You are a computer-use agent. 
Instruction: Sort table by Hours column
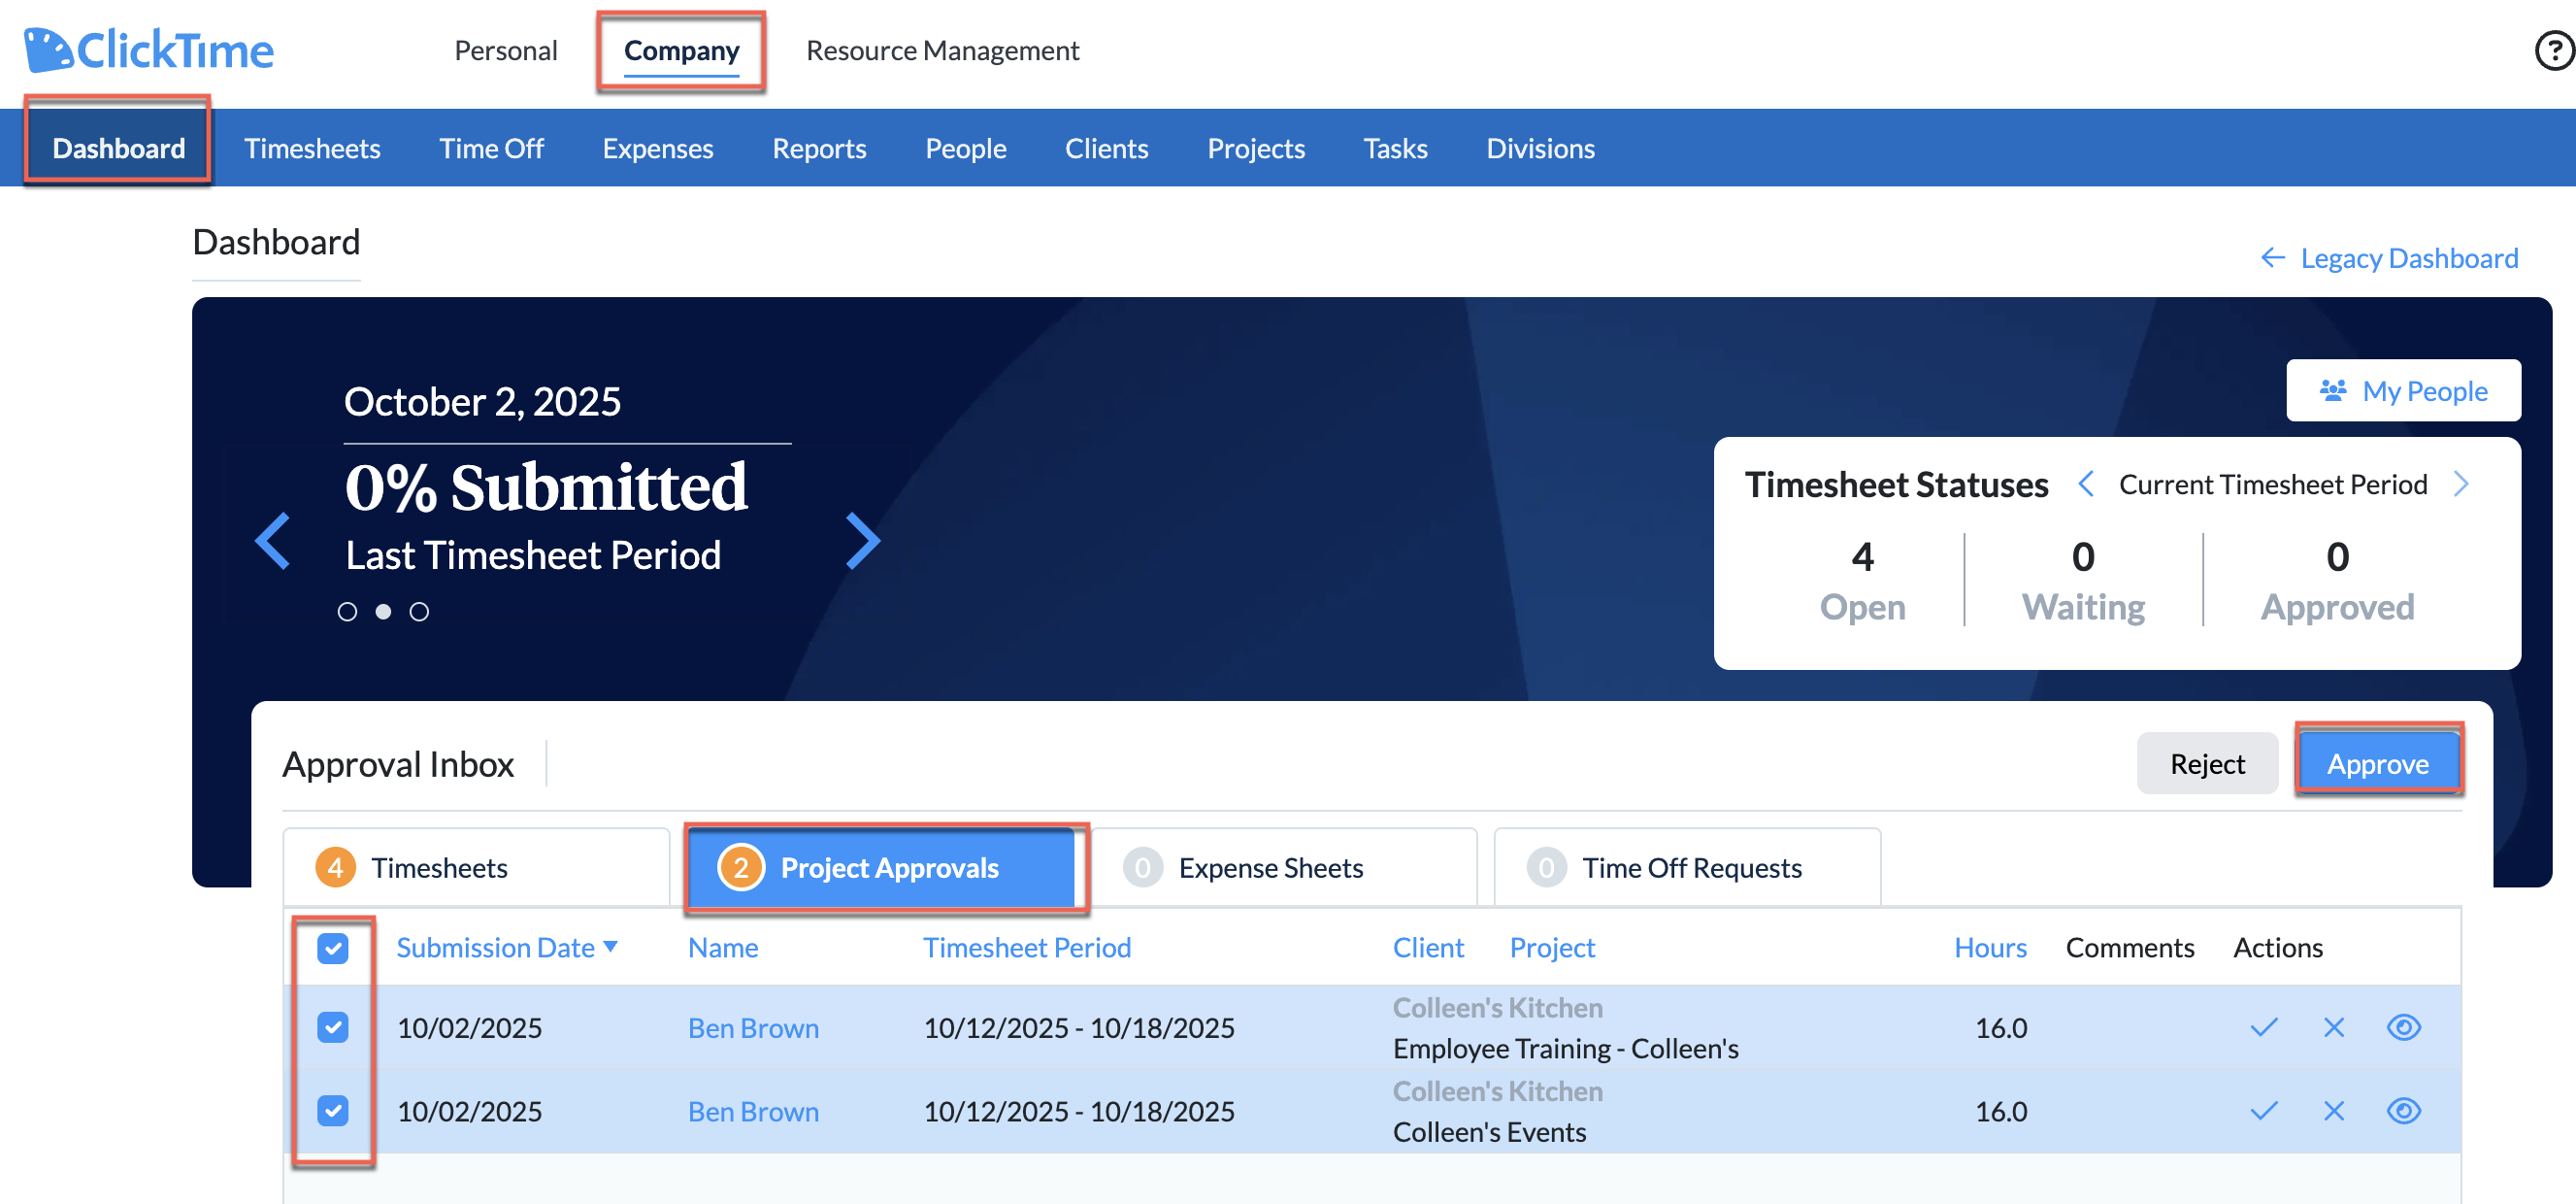pos(1990,947)
